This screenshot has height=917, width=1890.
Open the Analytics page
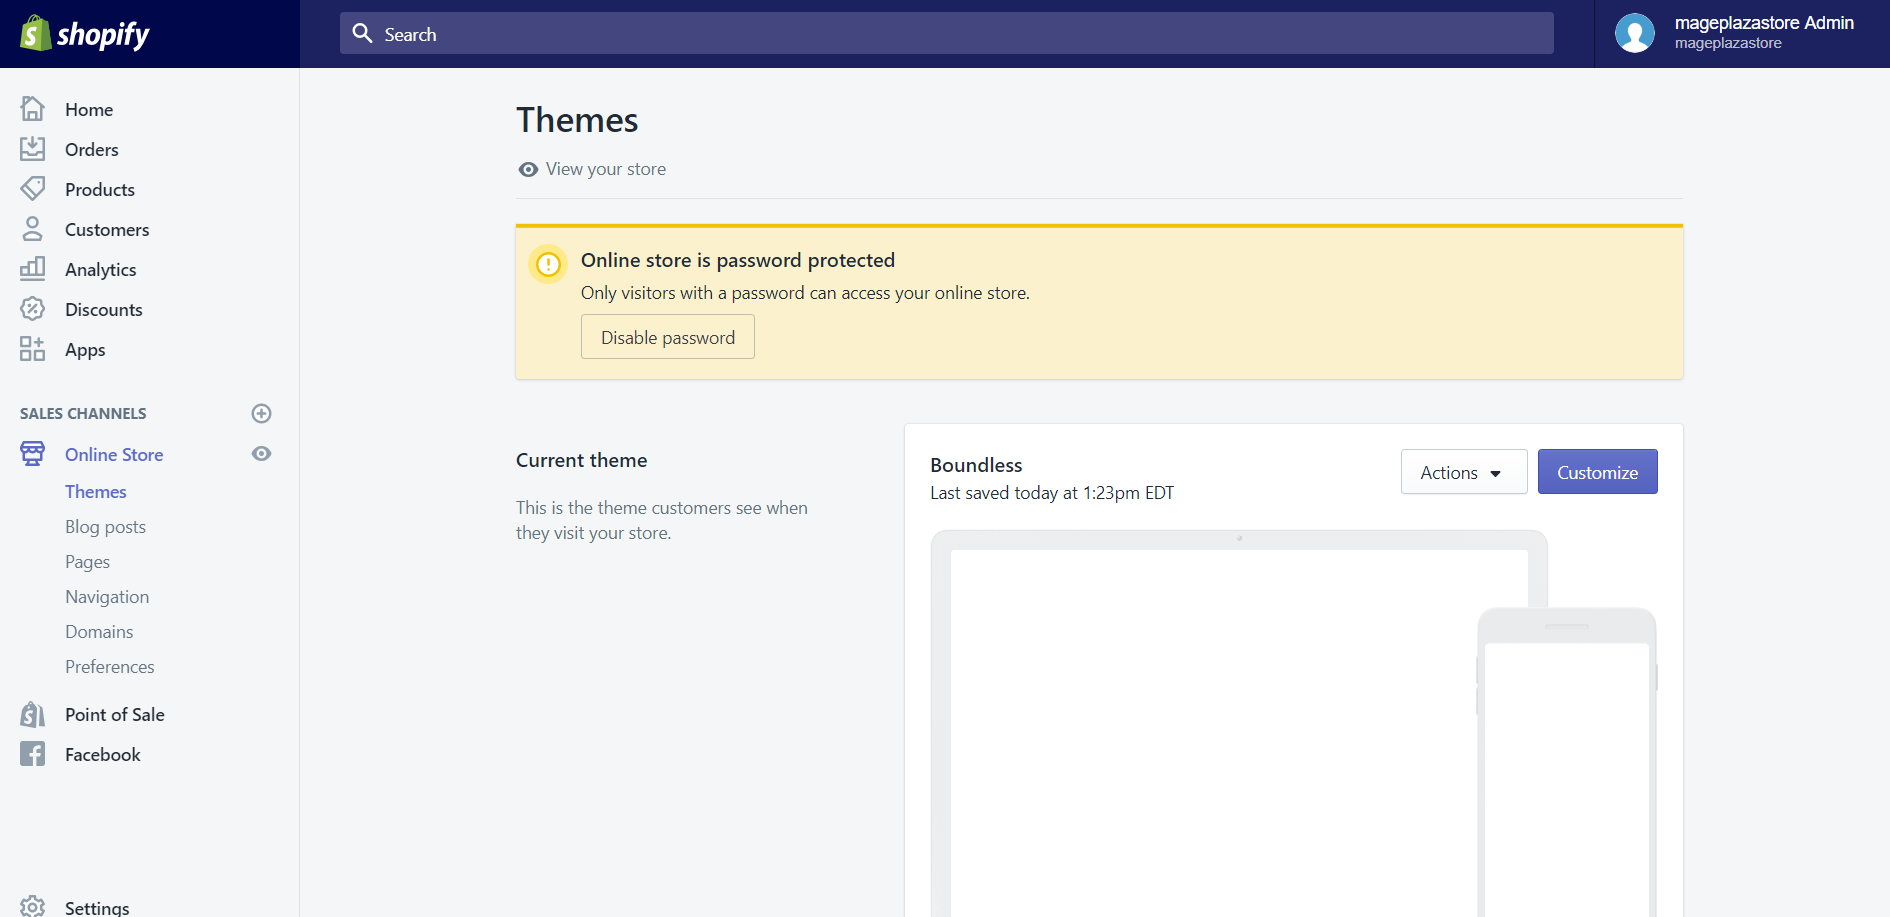point(101,269)
